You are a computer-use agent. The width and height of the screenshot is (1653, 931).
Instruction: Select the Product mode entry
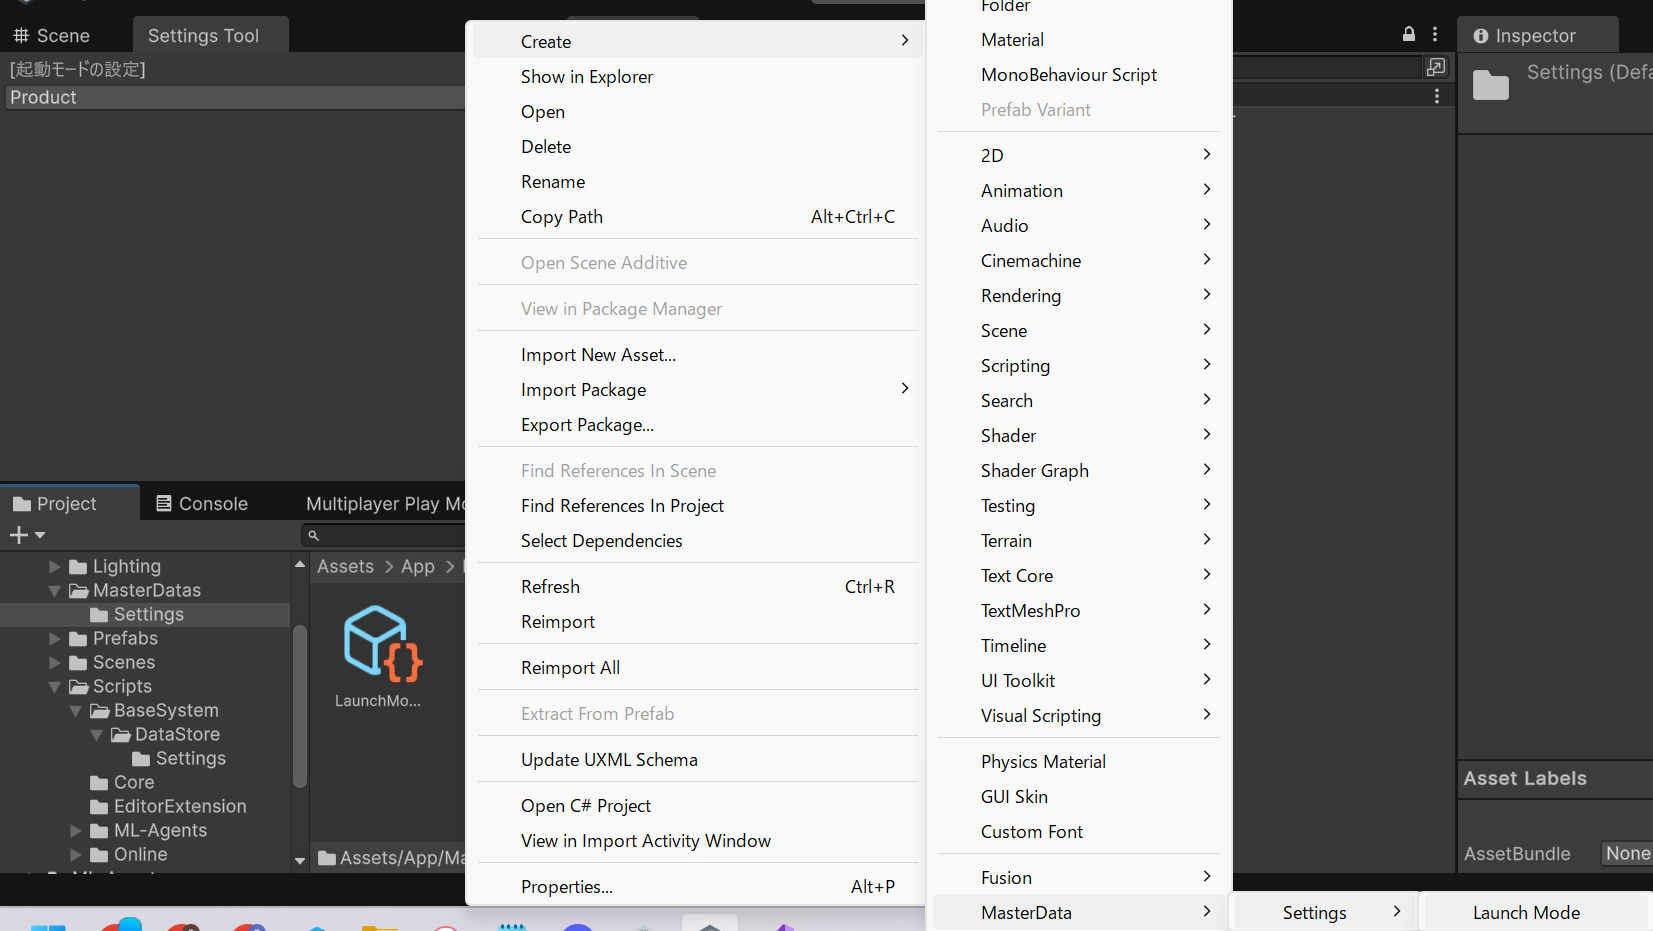[x=235, y=97]
